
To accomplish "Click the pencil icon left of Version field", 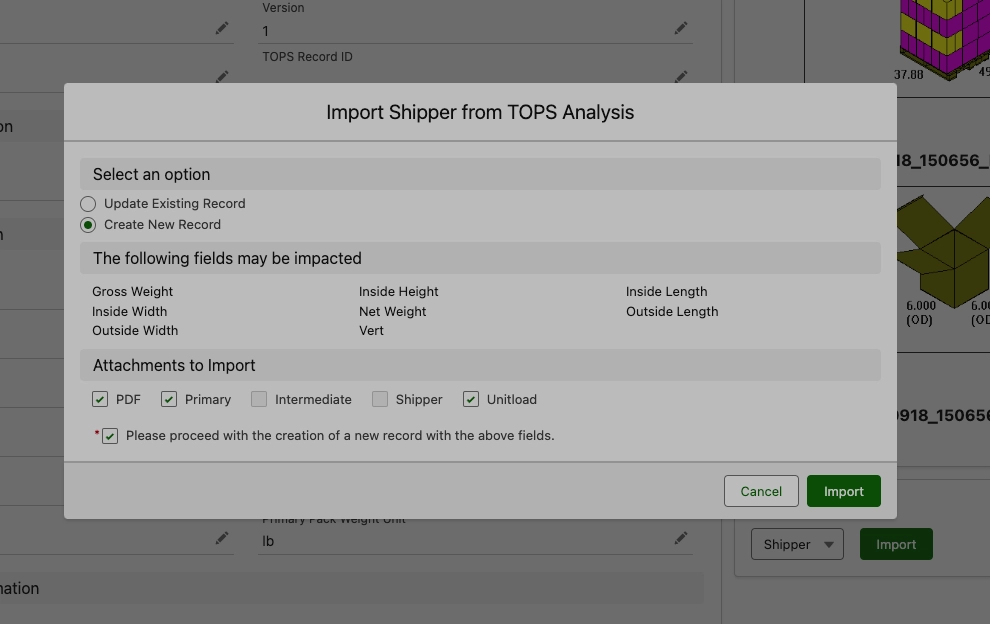I will [222, 28].
